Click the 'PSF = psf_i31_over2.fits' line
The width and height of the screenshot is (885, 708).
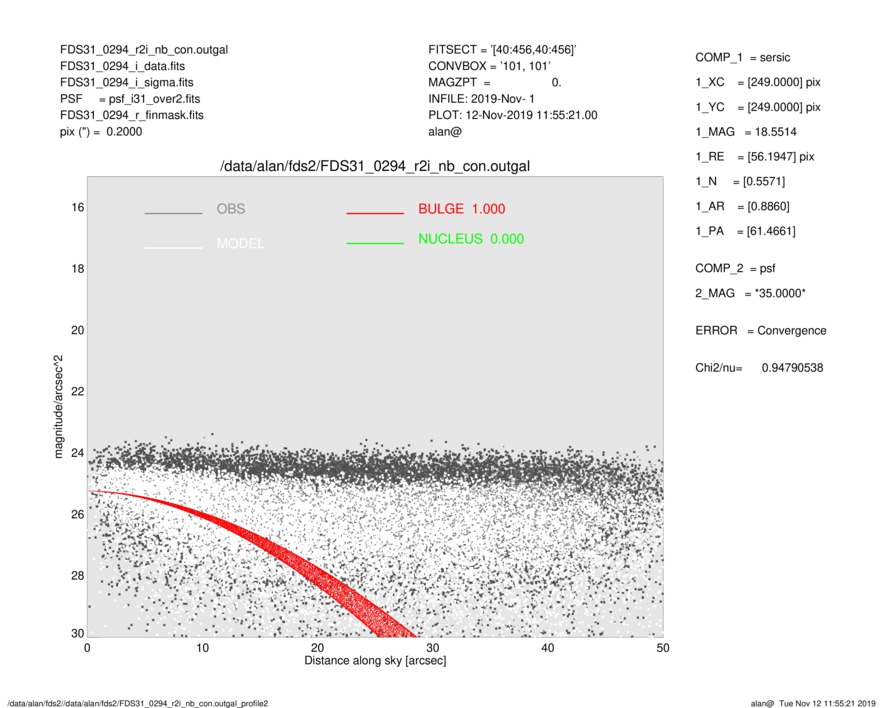coord(130,99)
